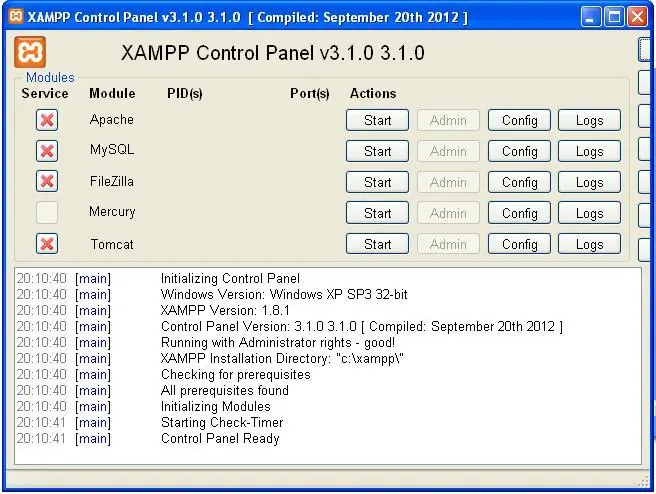Click the 'Starting Check-Timer' log line

(x=222, y=422)
